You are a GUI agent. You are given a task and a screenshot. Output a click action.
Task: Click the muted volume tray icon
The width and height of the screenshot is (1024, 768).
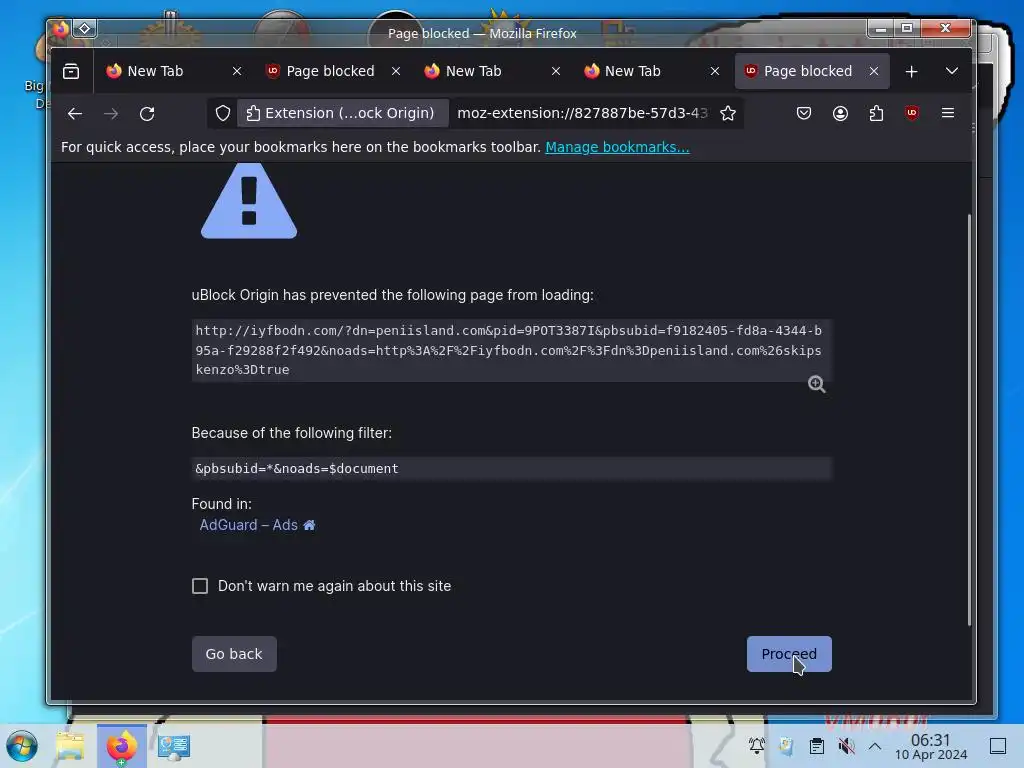846,746
